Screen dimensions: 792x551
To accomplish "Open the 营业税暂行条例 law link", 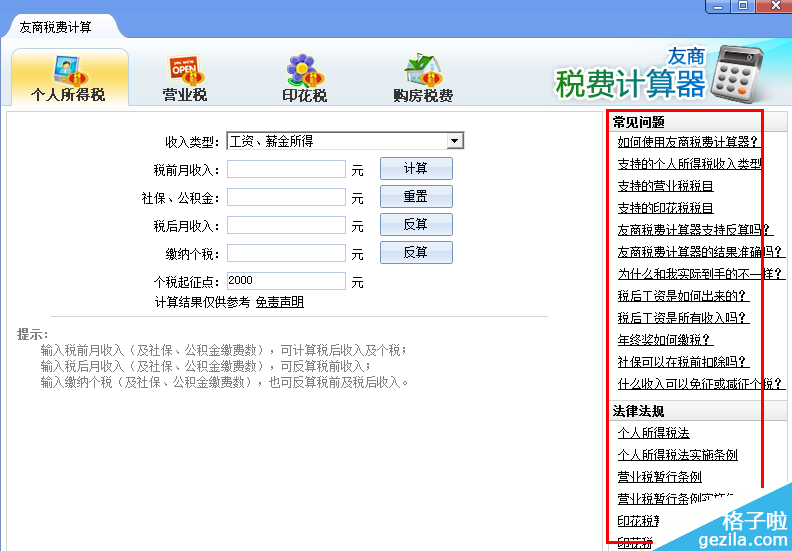I will click(659, 477).
